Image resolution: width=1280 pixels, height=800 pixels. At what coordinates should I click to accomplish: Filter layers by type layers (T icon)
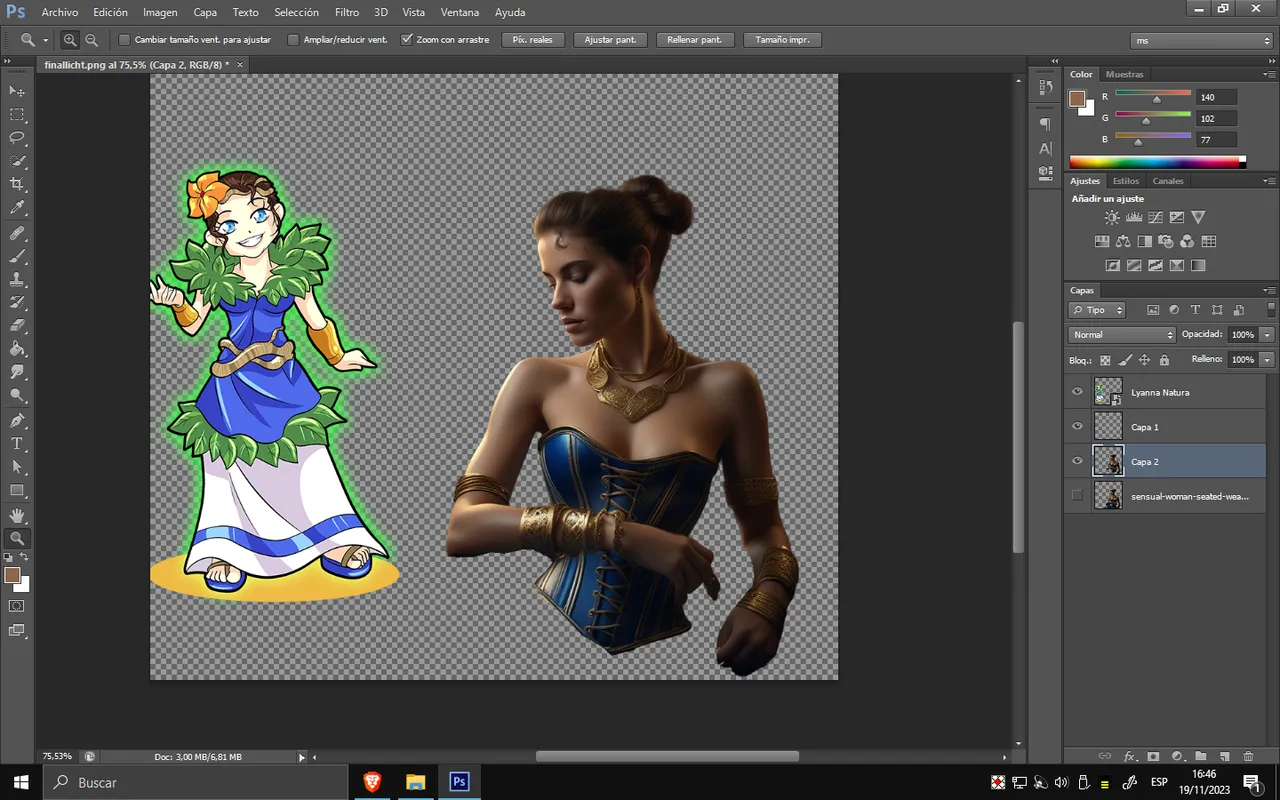pyautogui.click(x=1195, y=310)
